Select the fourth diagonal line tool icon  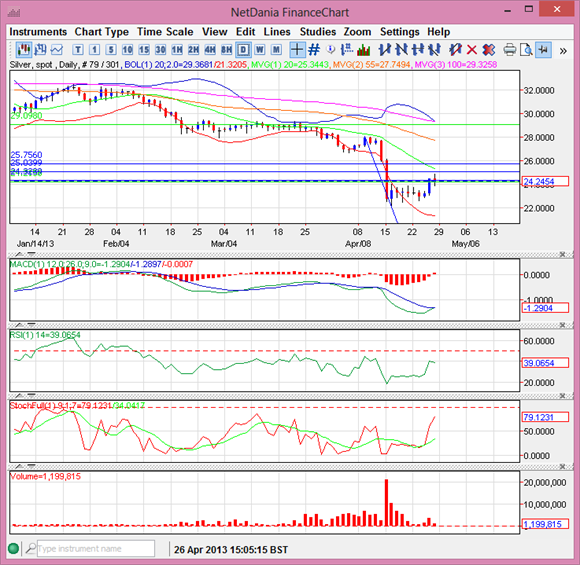pos(434,50)
